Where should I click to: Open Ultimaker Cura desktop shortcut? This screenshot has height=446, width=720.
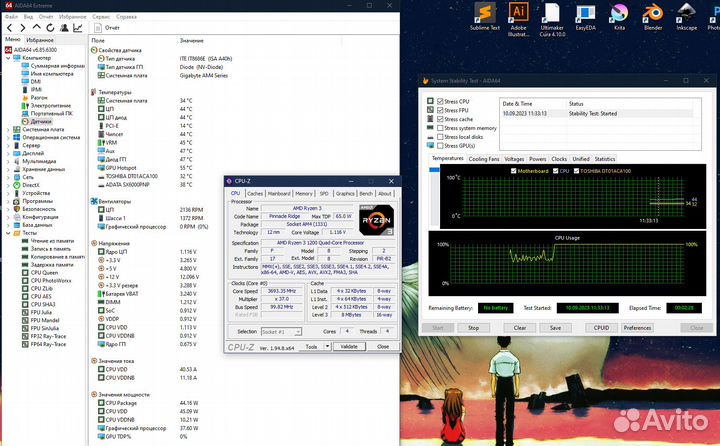(x=552, y=18)
